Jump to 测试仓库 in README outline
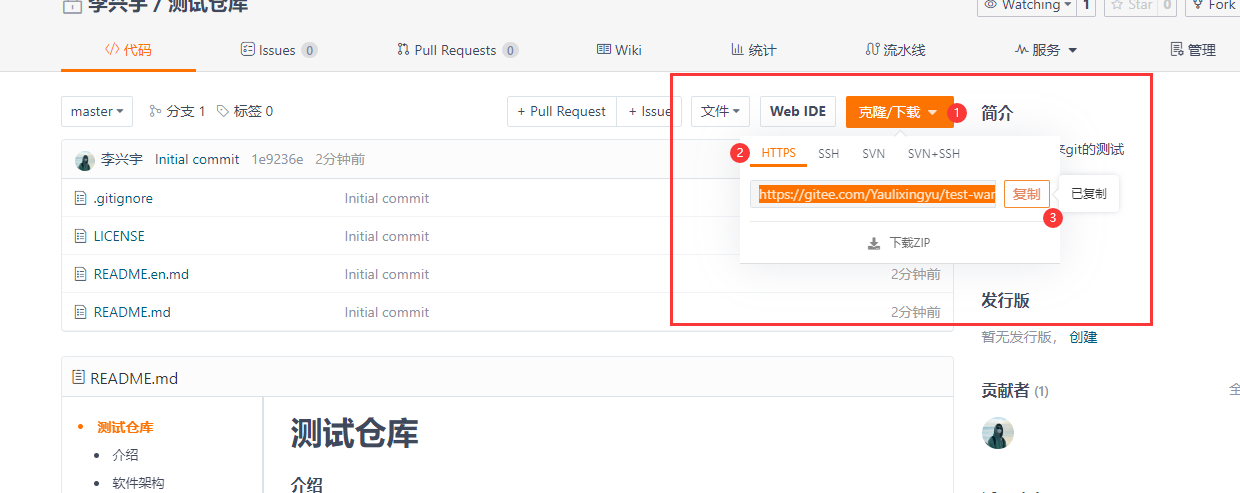 click(x=125, y=427)
